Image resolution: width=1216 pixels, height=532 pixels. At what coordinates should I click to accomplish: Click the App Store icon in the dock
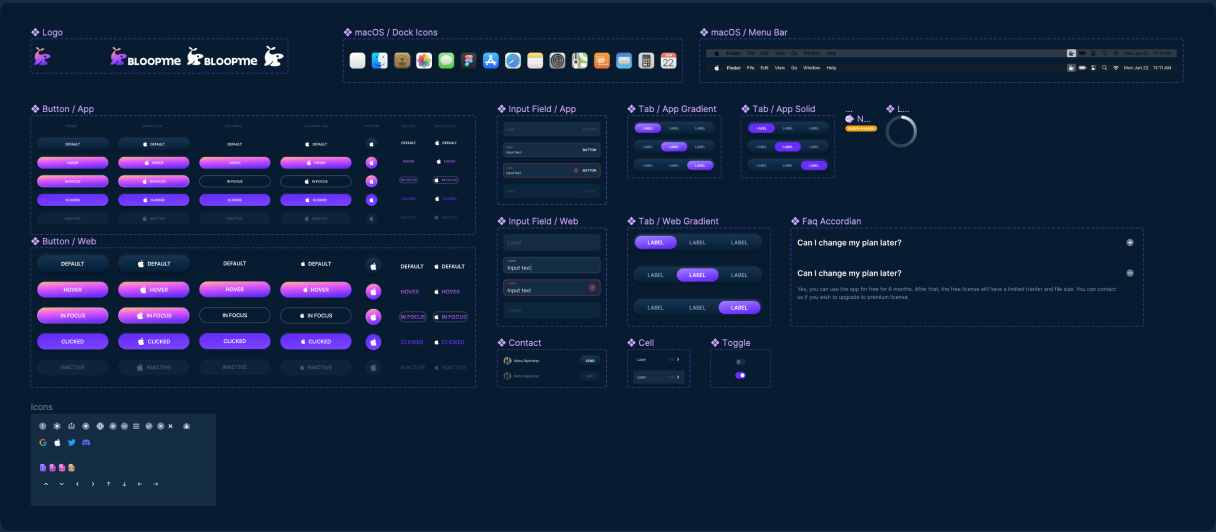491,61
